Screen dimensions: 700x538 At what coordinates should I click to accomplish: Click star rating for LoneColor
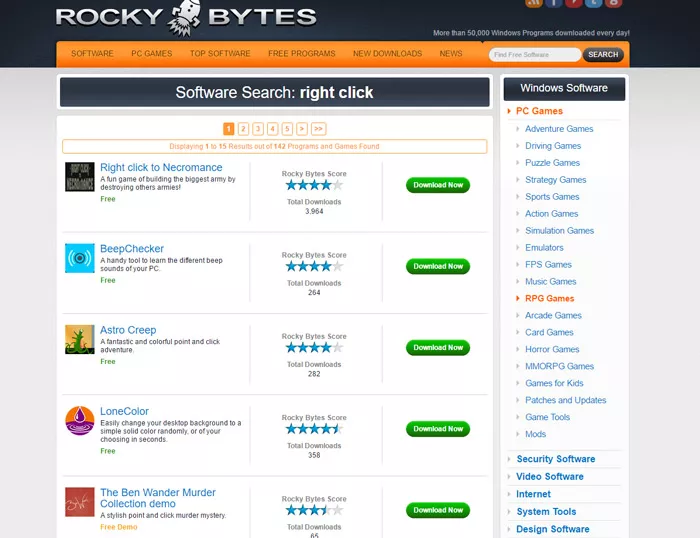coord(314,429)
